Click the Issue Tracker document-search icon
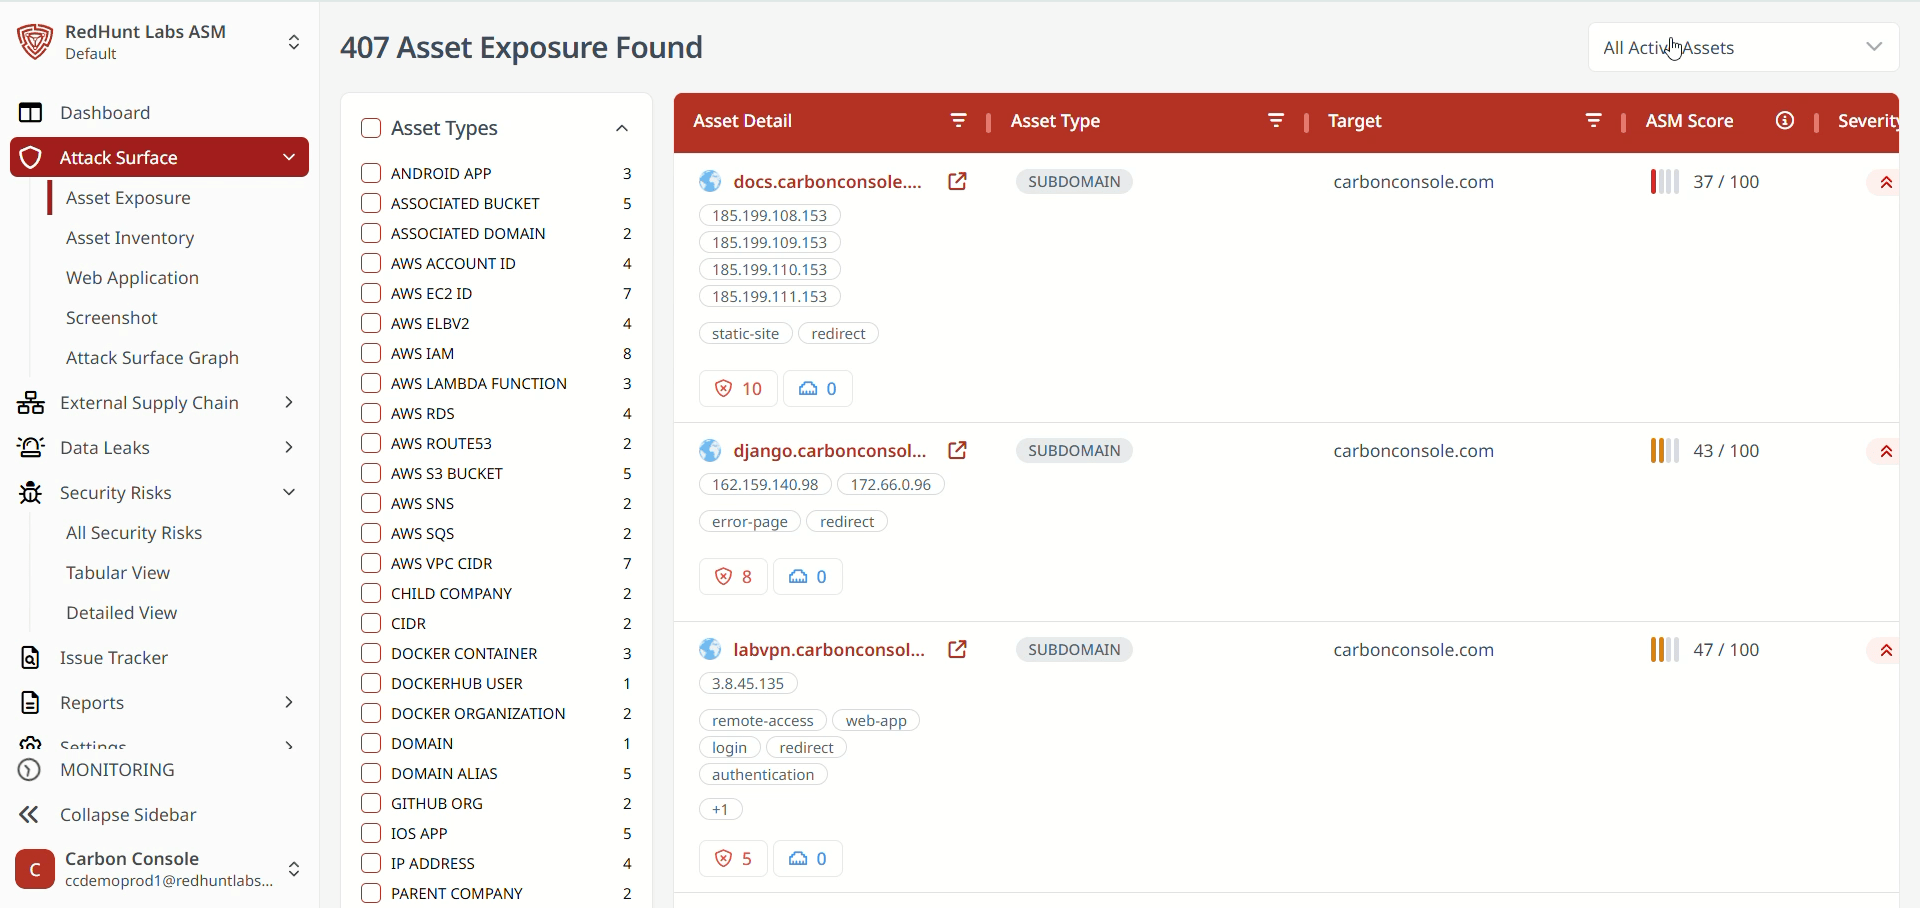Viewport: 1920px width, 908px height. coord(31,658)
